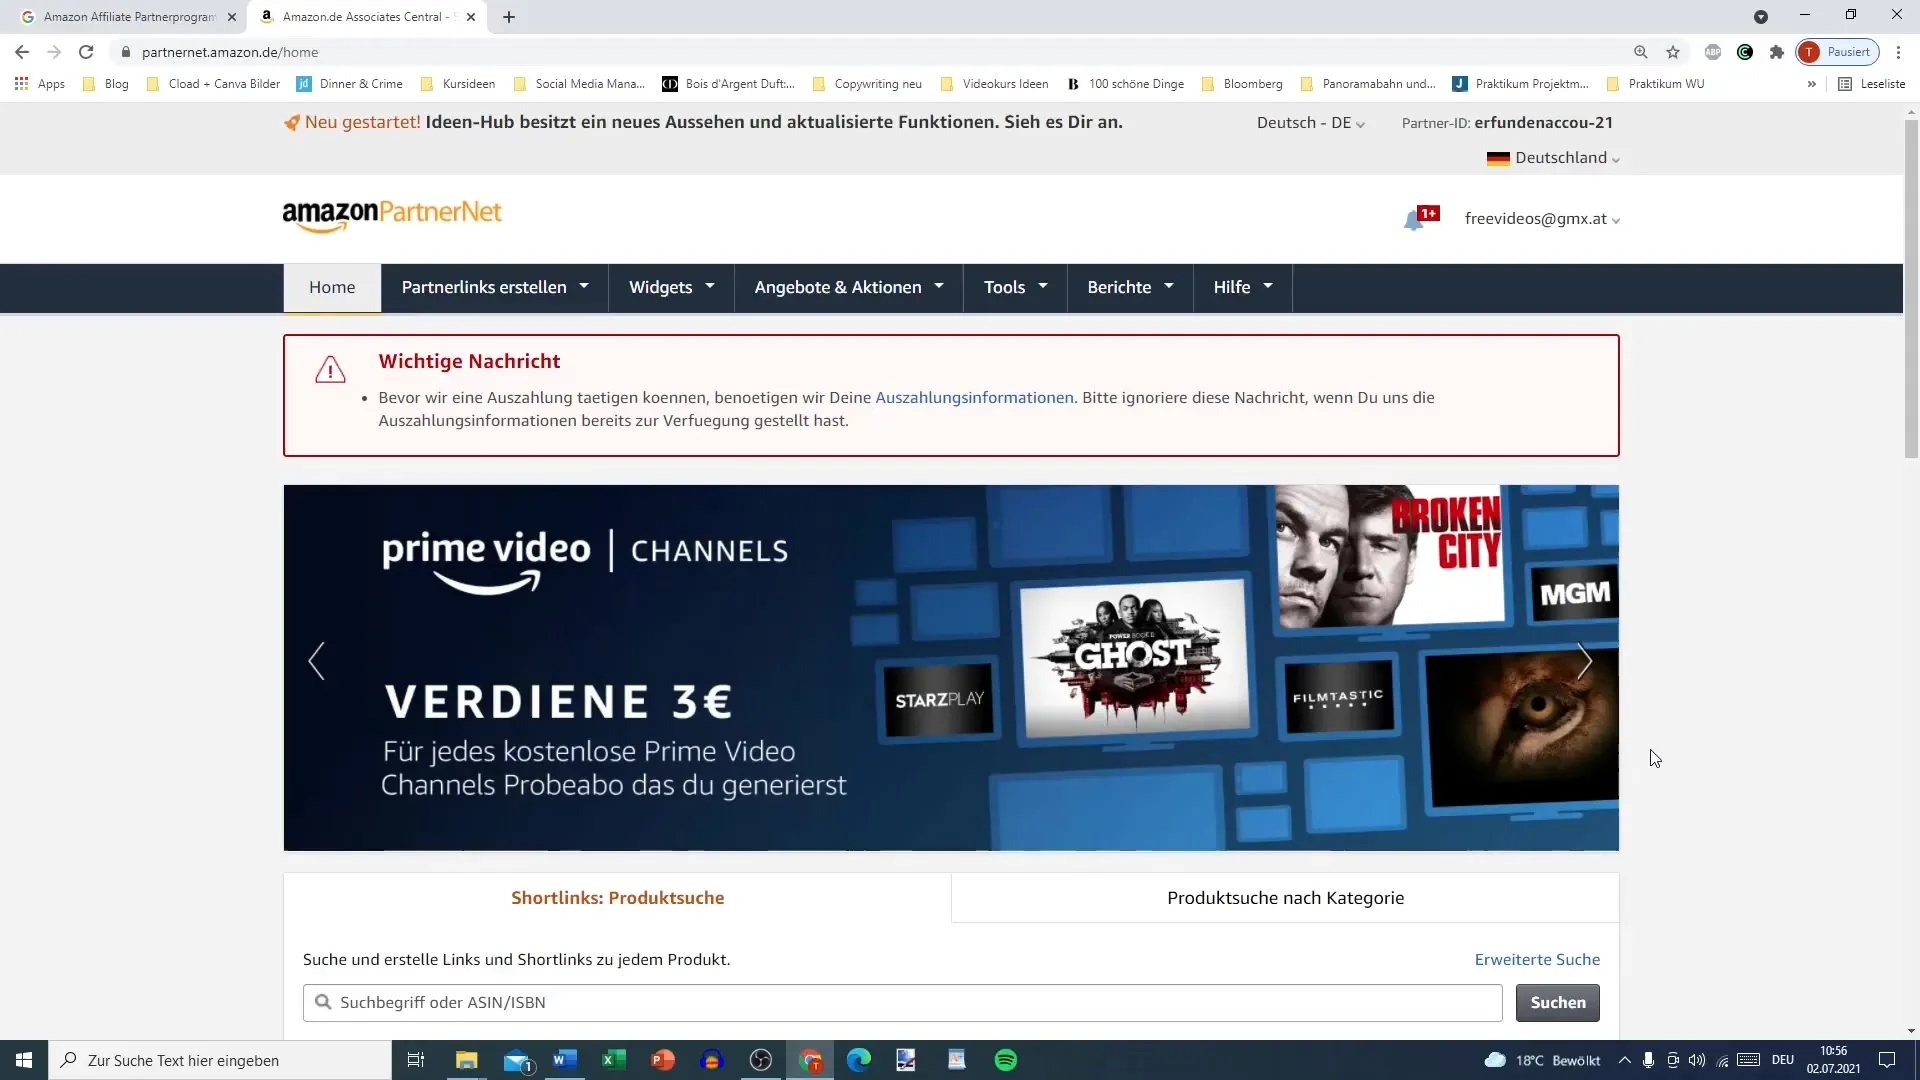
Task: Switch to Produktsuche nach Kategorie tab
Action: (x=1285, y=898)
